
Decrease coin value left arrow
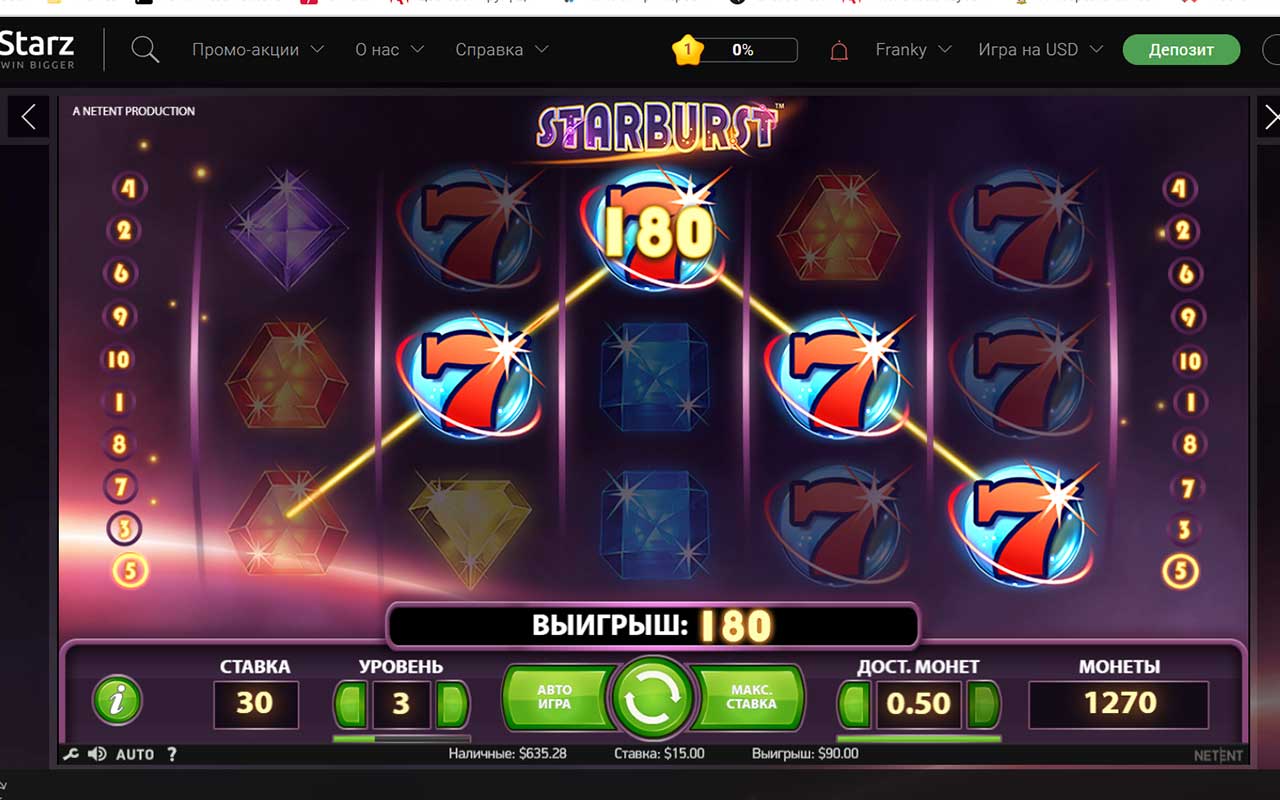coord(852,704)
